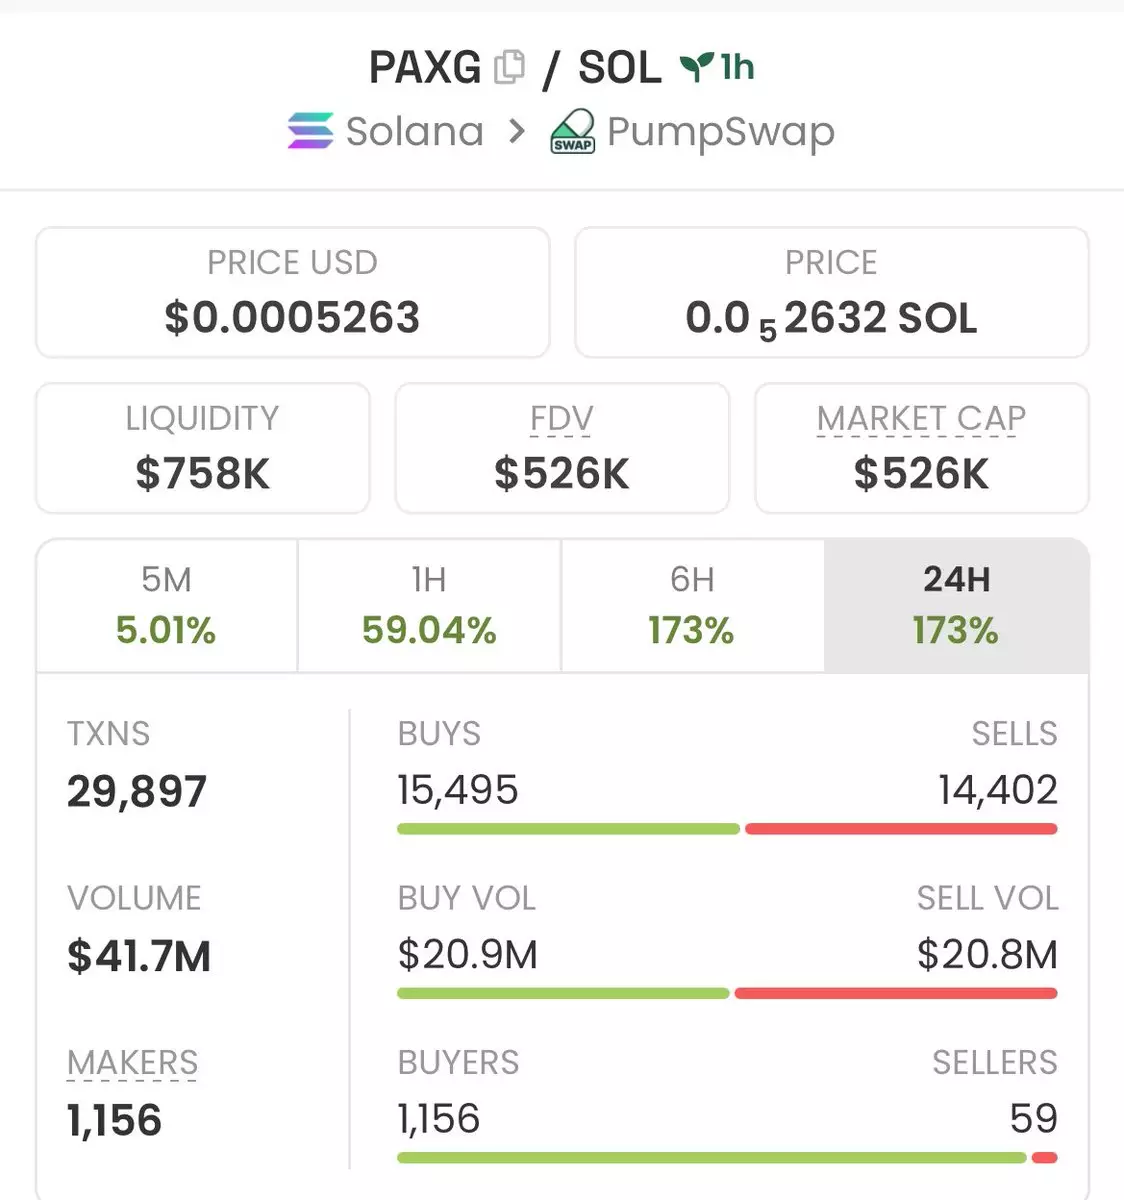Screen dimensions: 1124x1200
Task: Click the PRICE in SOL box
Action: coord(831,293)
